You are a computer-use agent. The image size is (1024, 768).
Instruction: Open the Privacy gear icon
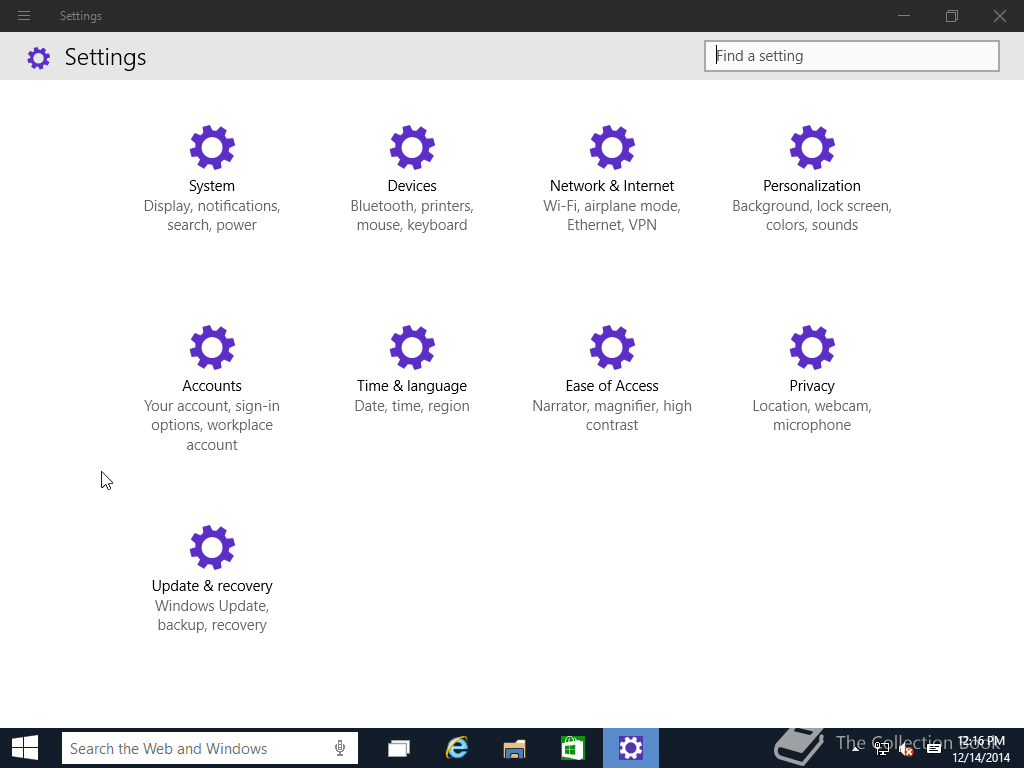pos(812,347)
